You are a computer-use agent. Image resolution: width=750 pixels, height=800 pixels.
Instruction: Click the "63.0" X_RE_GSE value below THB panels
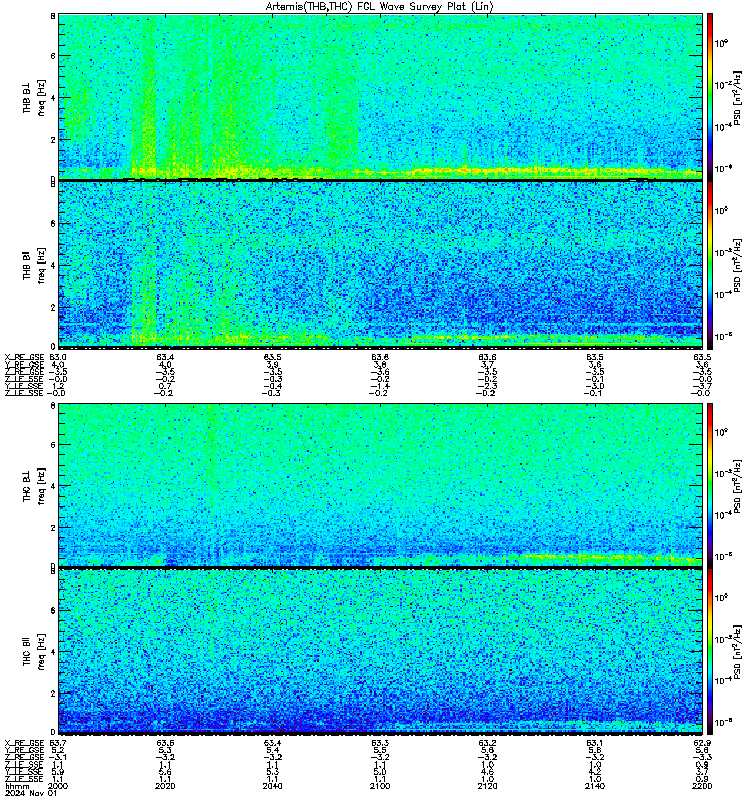pyautogui.click(x=58, y=357)
